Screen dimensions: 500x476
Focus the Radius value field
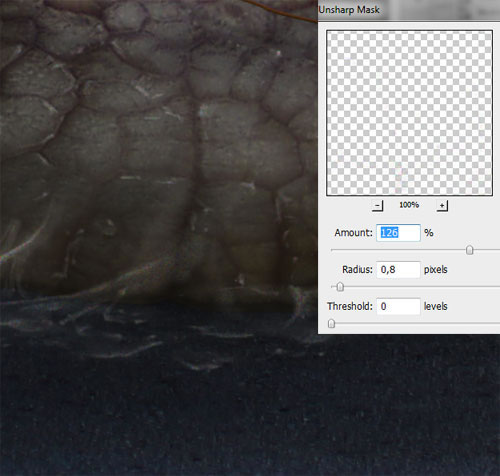(398, 269)
